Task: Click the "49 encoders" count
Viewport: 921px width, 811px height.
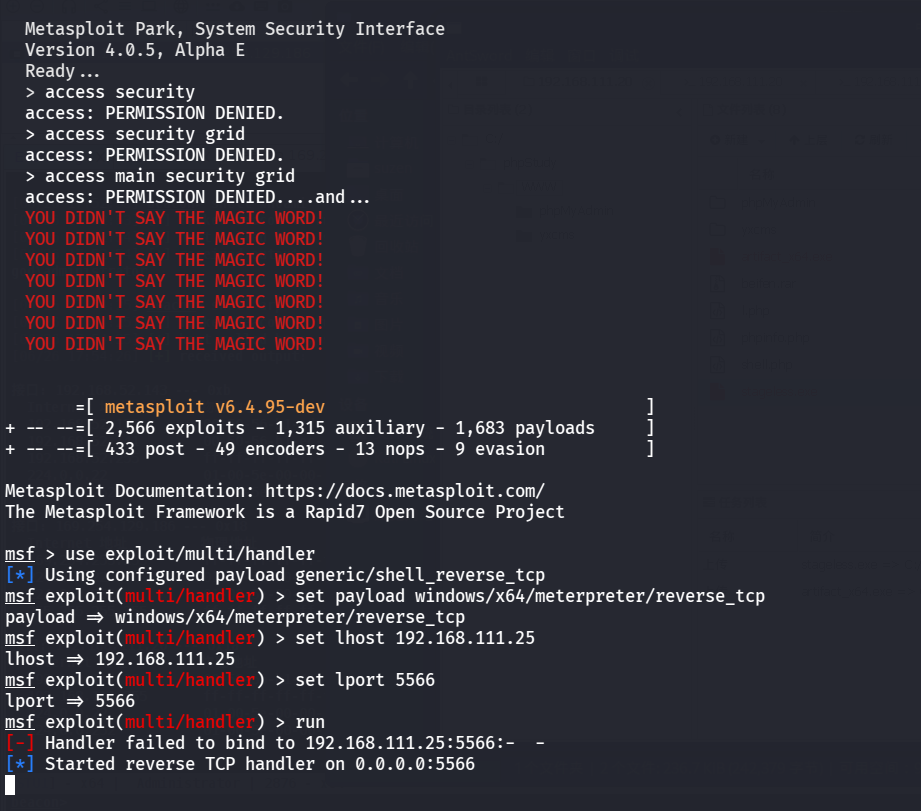Action: click(270, 449)
